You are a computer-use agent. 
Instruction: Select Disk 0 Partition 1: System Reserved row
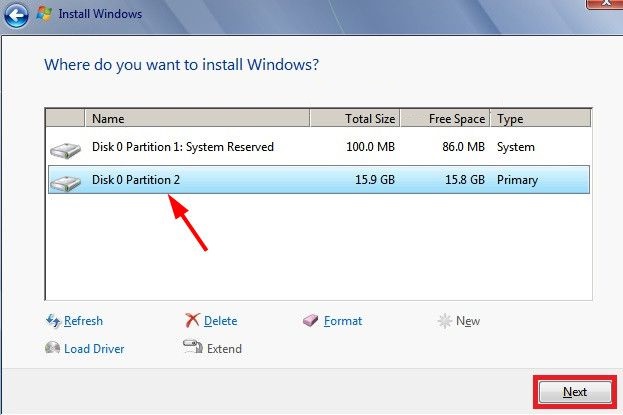click(x=319, y=147)
